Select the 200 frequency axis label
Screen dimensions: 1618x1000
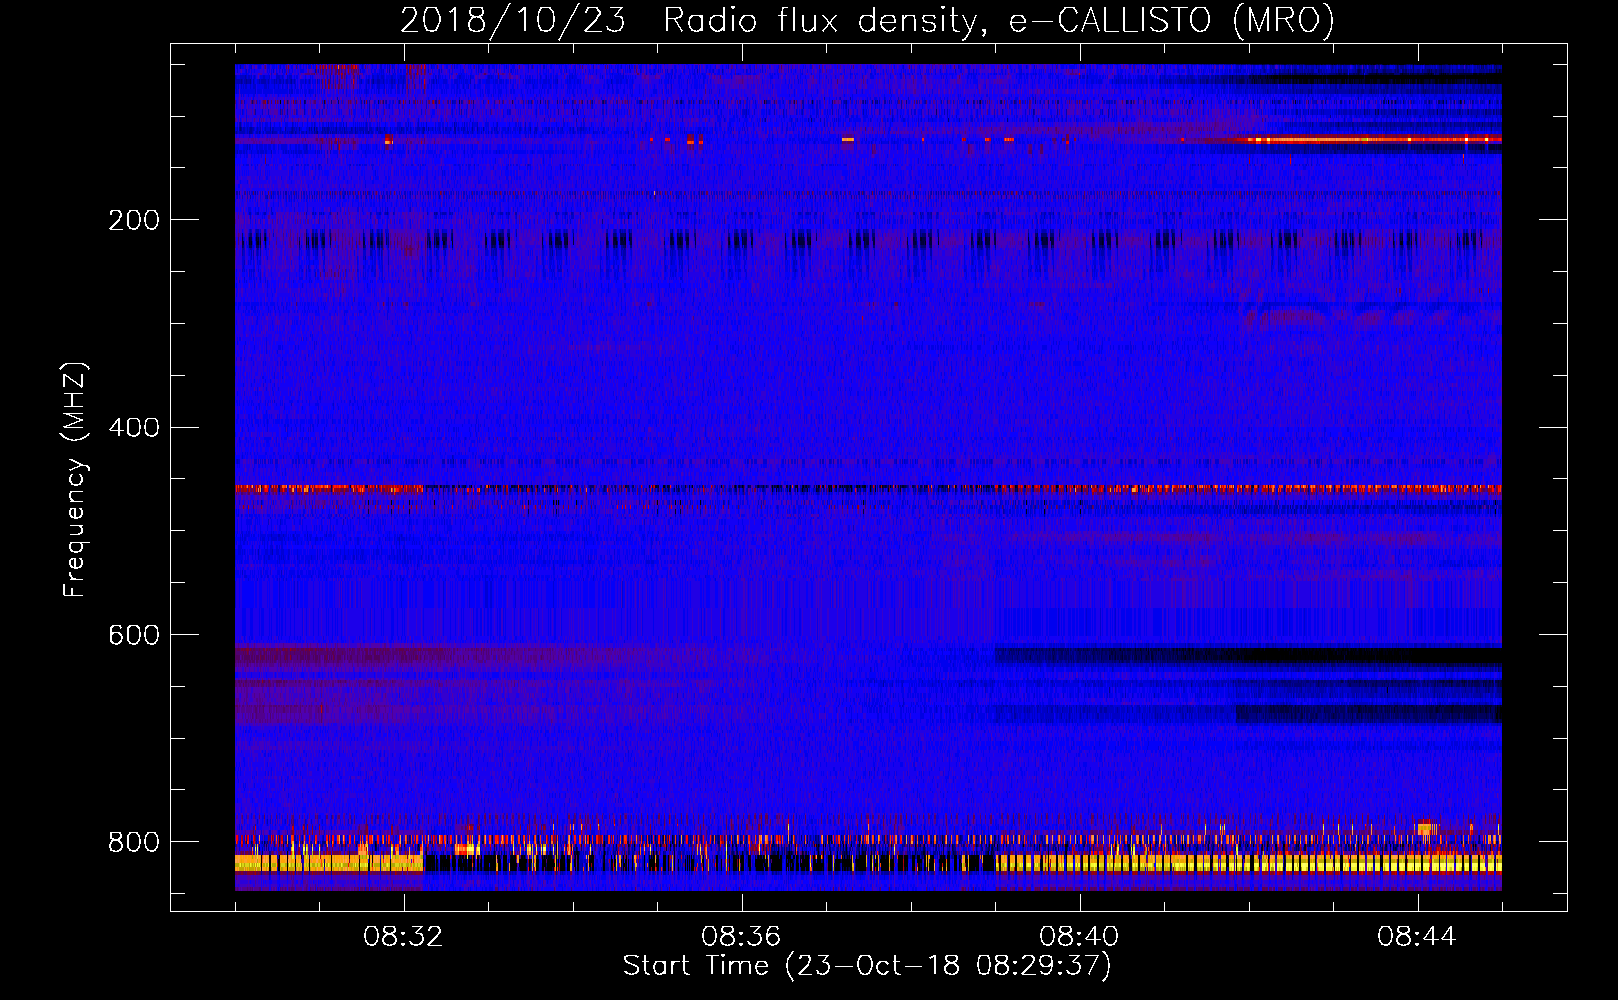click(133, 220)
